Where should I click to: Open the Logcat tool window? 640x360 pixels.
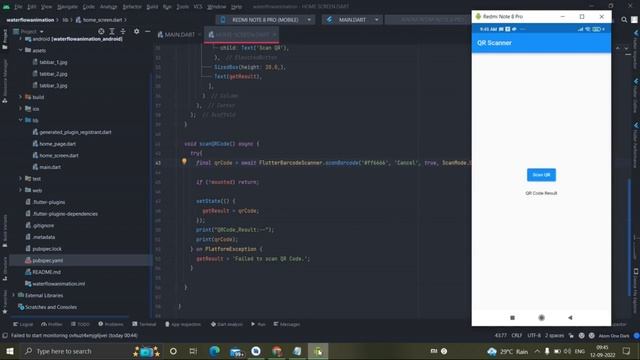click(x=23, y=324)
